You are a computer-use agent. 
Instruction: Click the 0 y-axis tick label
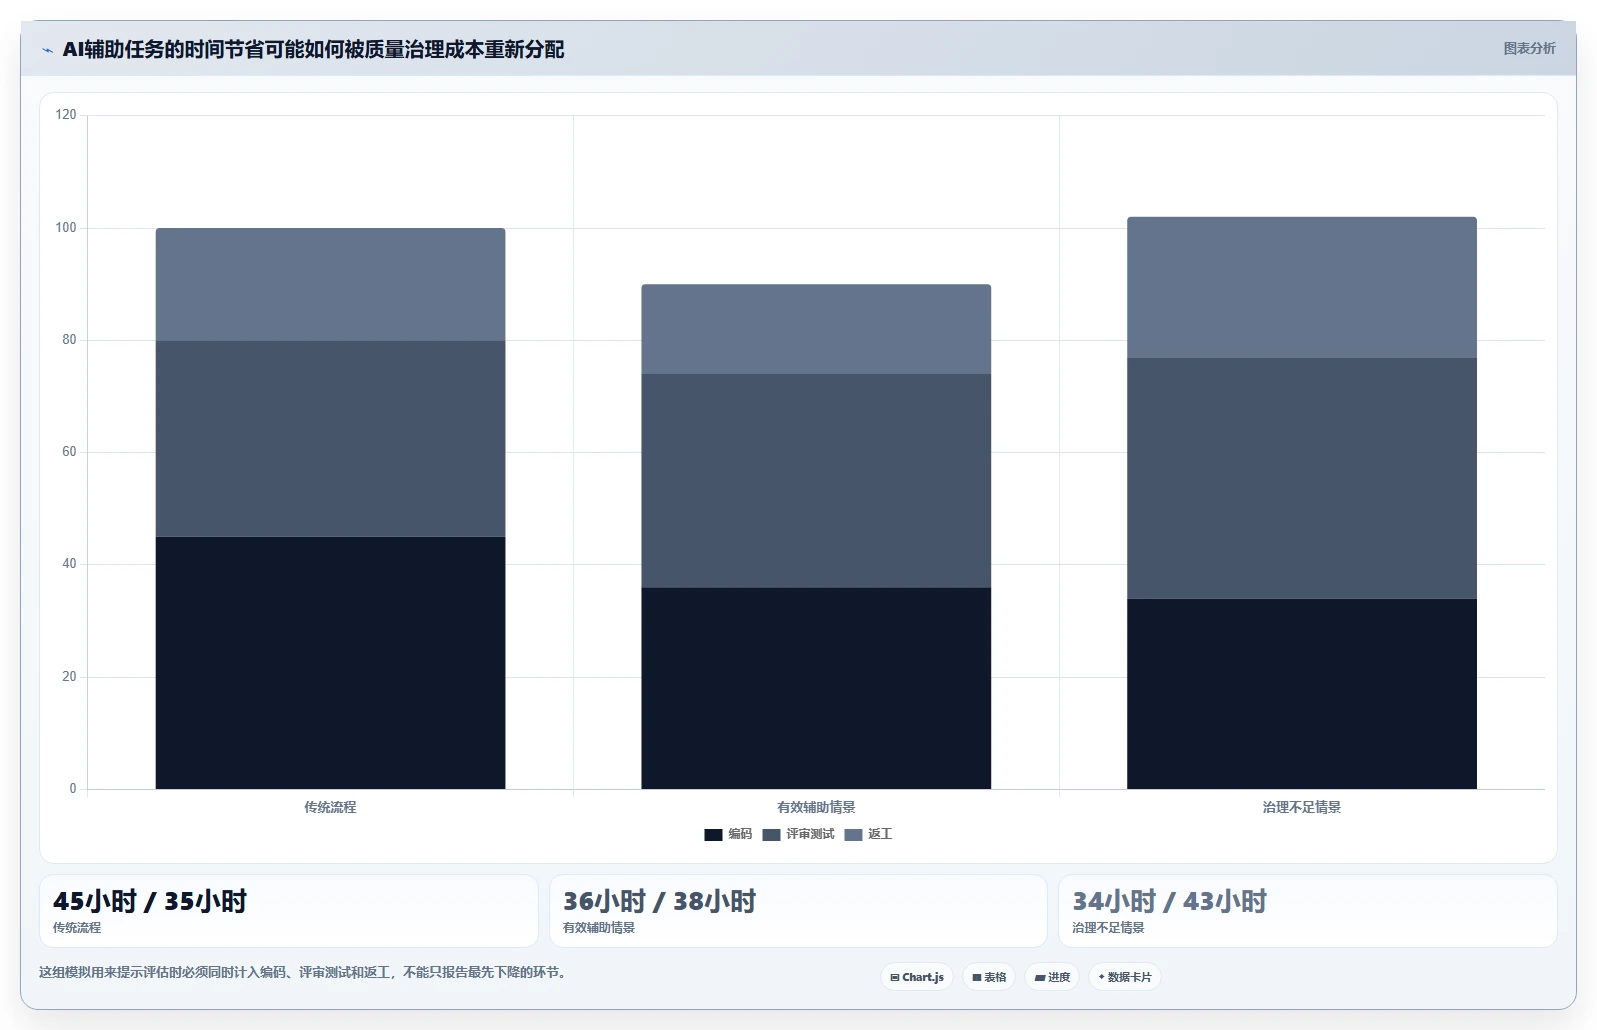(73, 789)
